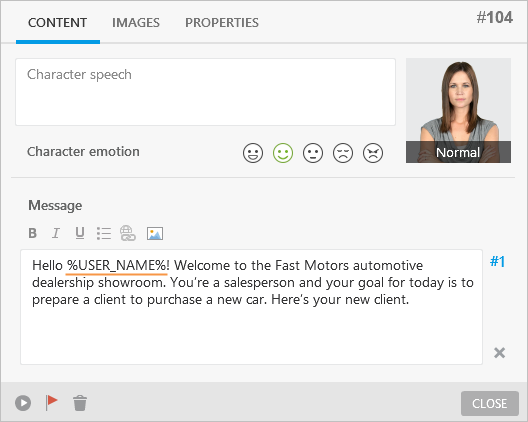Open the CONTENT tab
The image size is (528, 422).
(58, 23)
